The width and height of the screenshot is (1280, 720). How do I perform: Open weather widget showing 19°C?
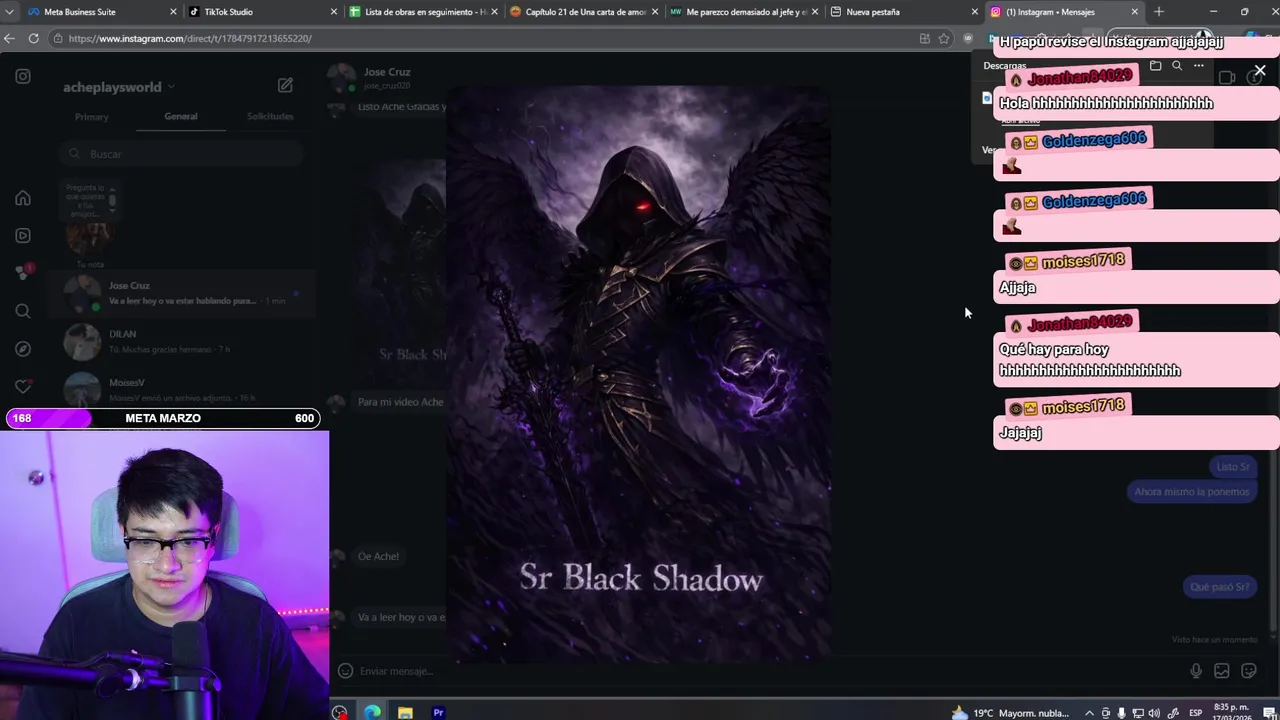1010,713
